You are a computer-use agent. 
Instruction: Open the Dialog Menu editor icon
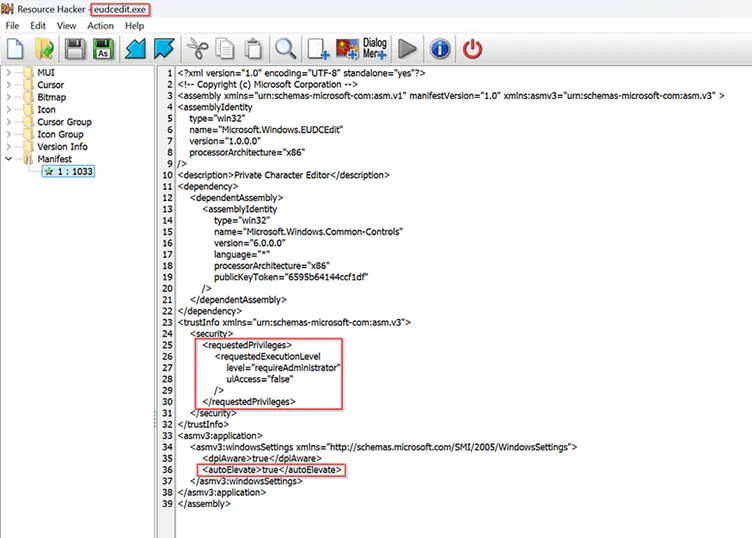(x=375, y=48)
